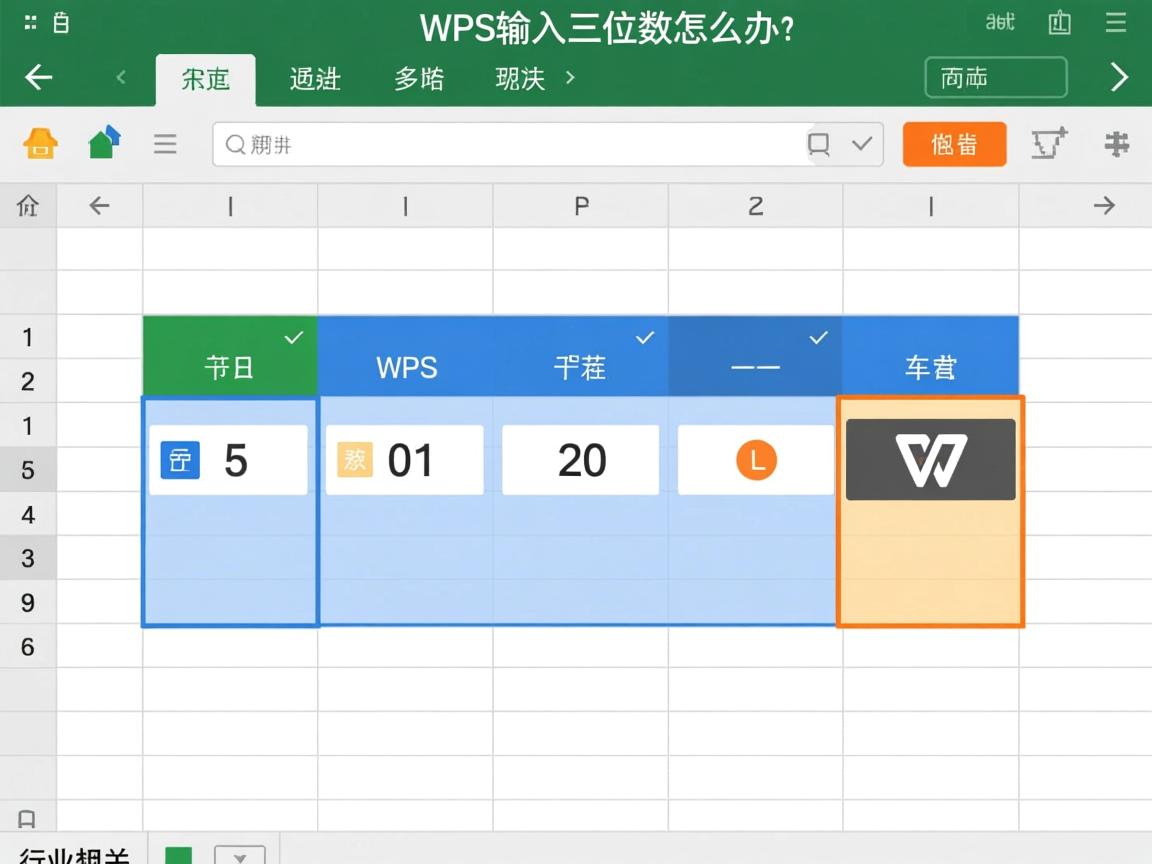The image size is (1152, 864).
Task: Toggle the checkmark on the 干茬 column header
Action: (645, 337)
